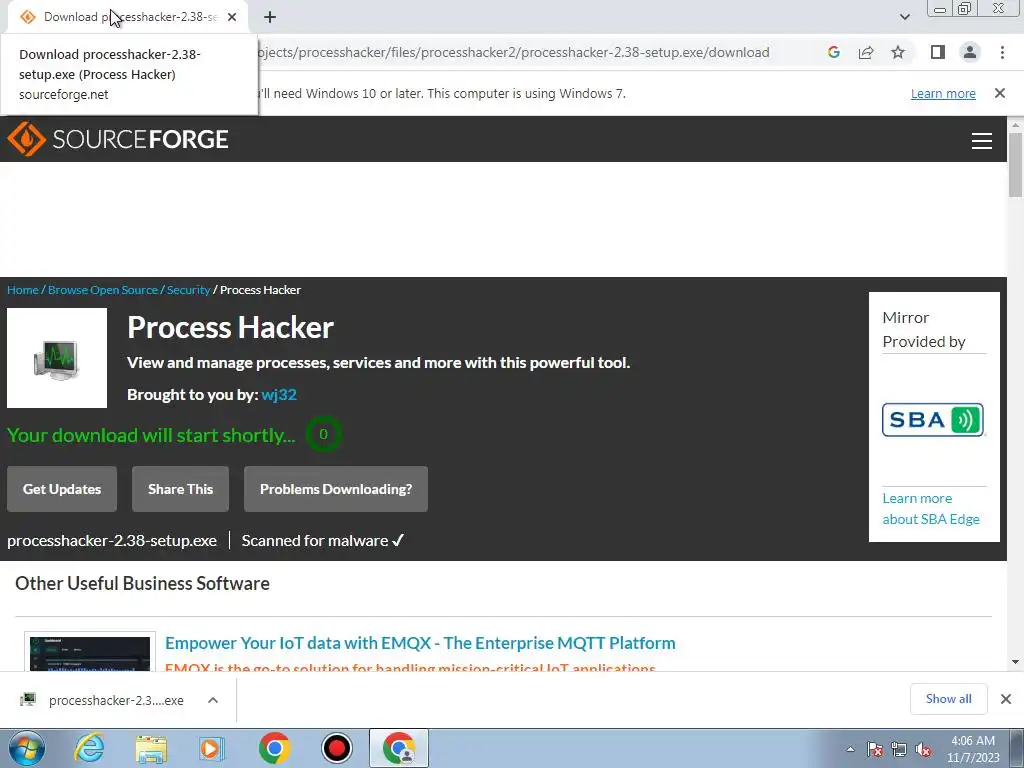Show hidden system tray icons

(850, 749)
